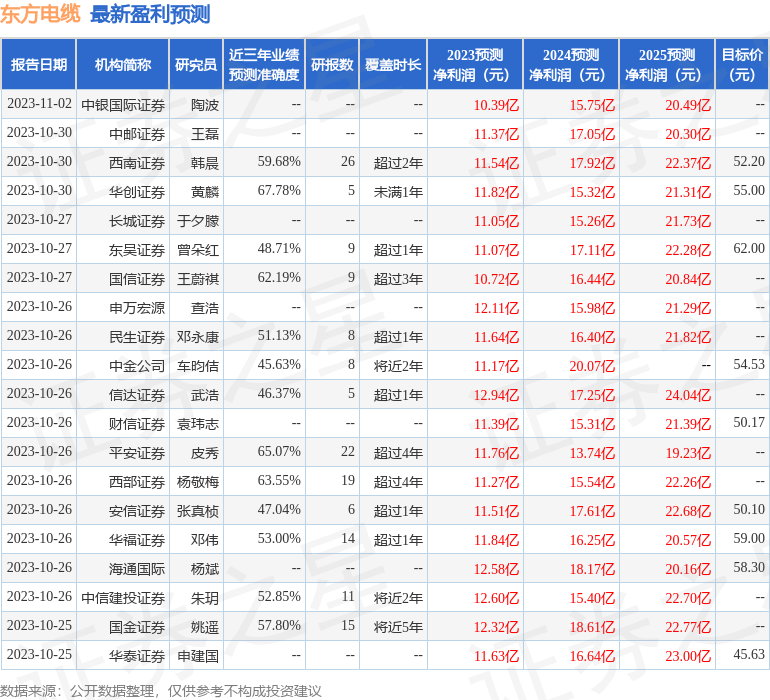Select the 报告日期 column header

39,64
